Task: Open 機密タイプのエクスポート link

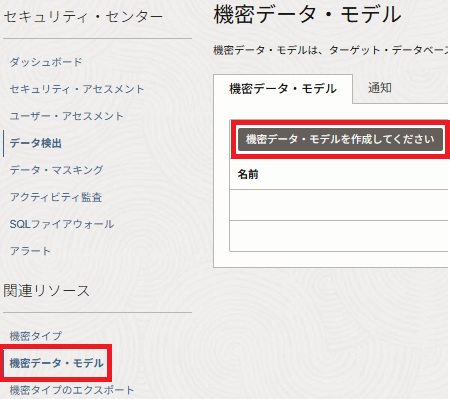Action: tap(72, 390)
